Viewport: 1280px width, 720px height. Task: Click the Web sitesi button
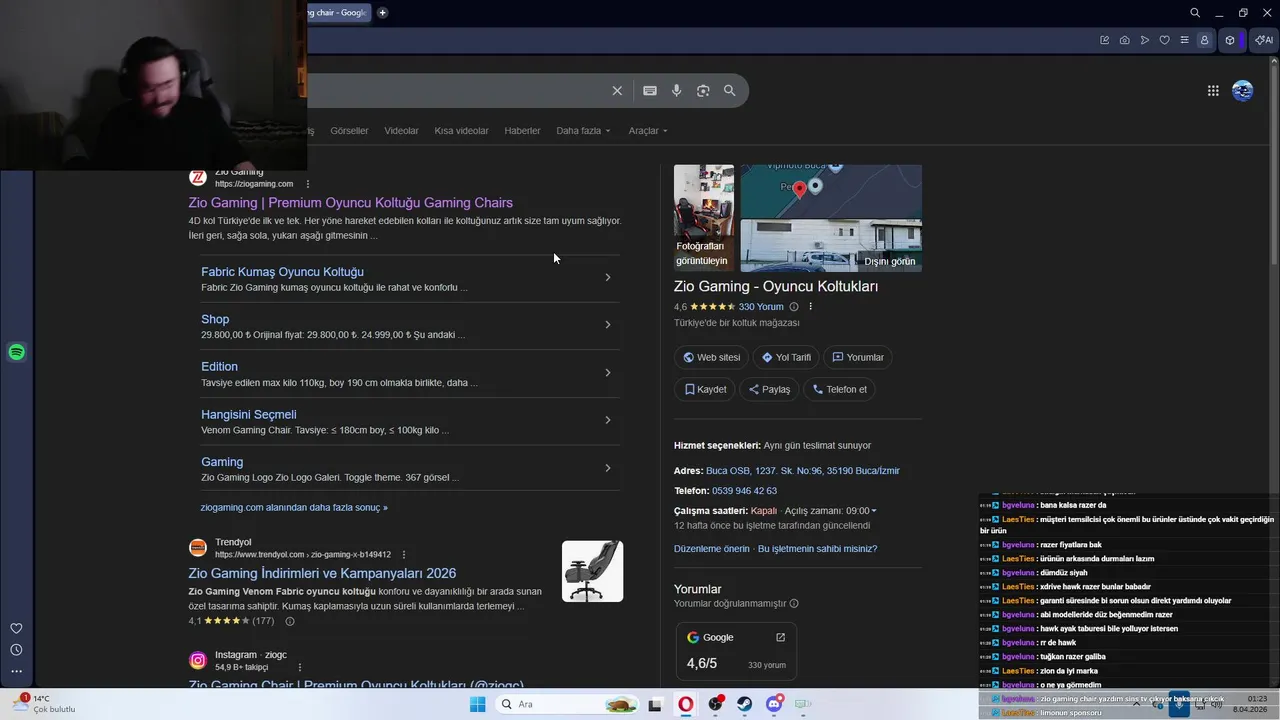712,357
